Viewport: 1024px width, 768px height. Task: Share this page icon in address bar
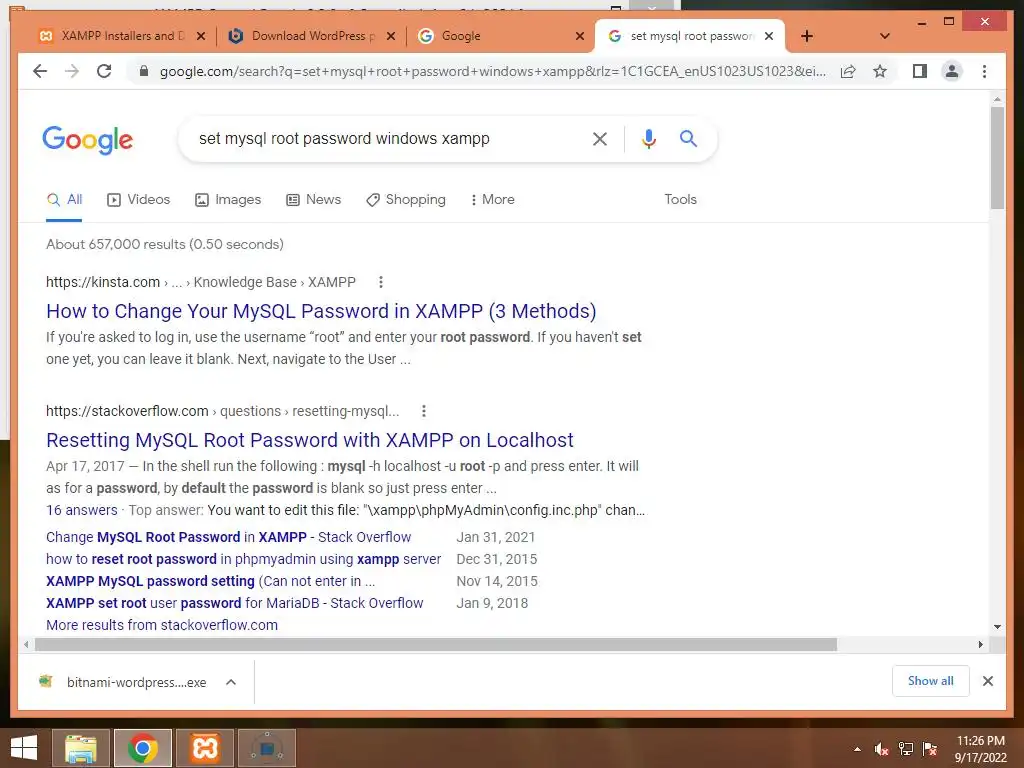[x=848, y=71]
